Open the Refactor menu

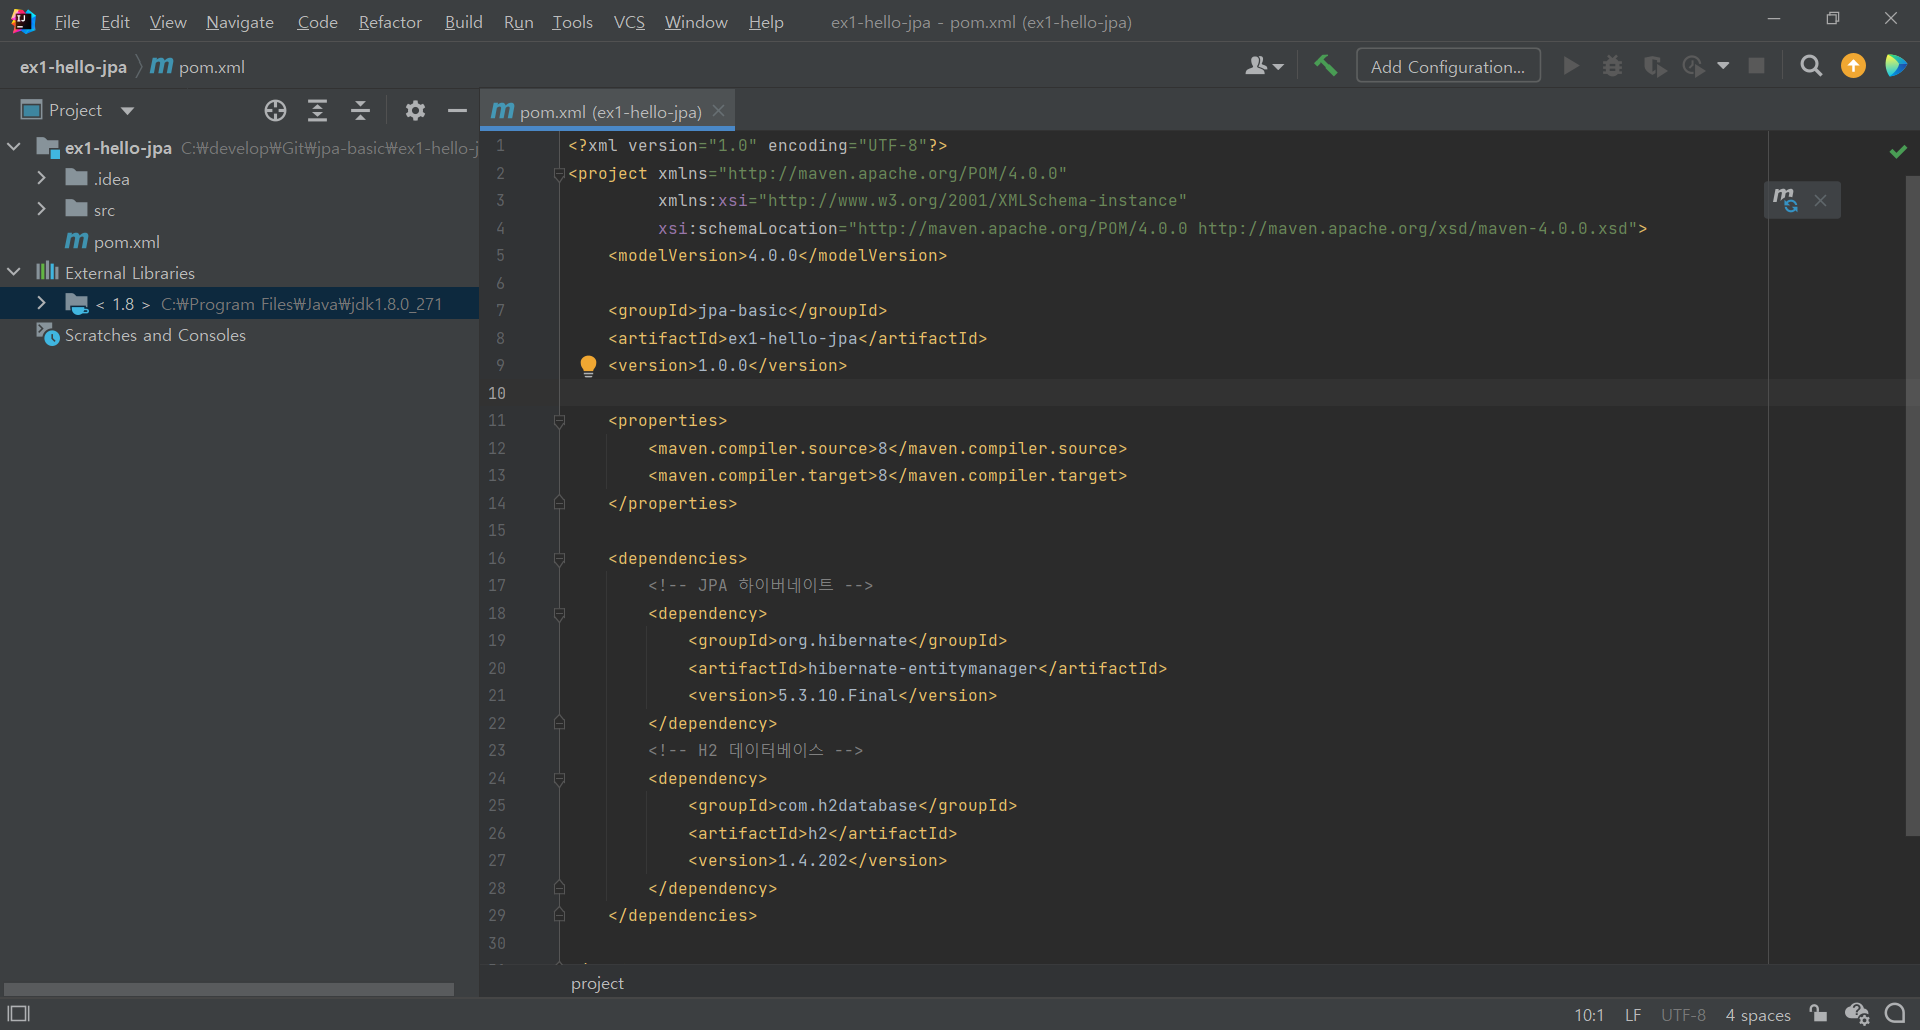pyautogui.click(x=390, y=22)
